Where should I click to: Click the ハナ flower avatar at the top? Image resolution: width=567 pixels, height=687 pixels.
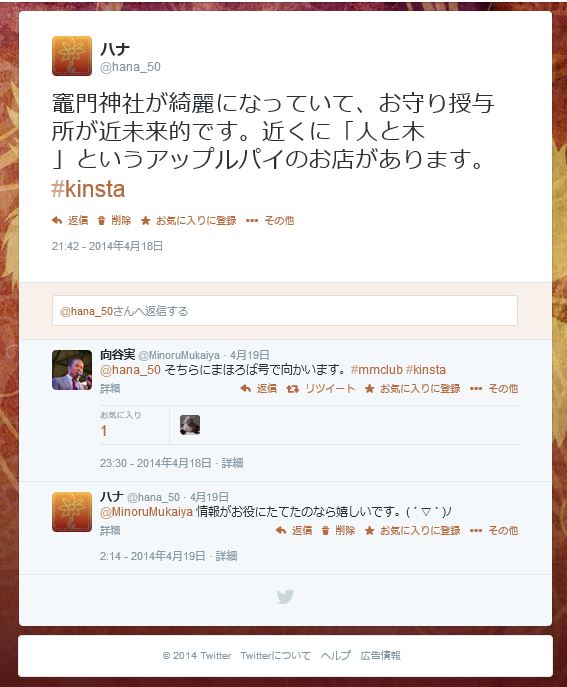click(72, 56)
